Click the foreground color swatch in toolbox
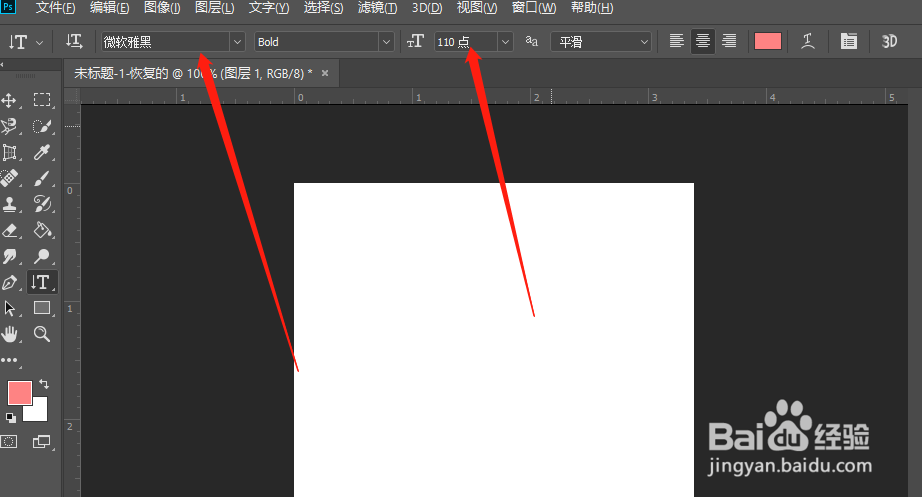Screen dimensions: 922x497 (x=19, y=392)
